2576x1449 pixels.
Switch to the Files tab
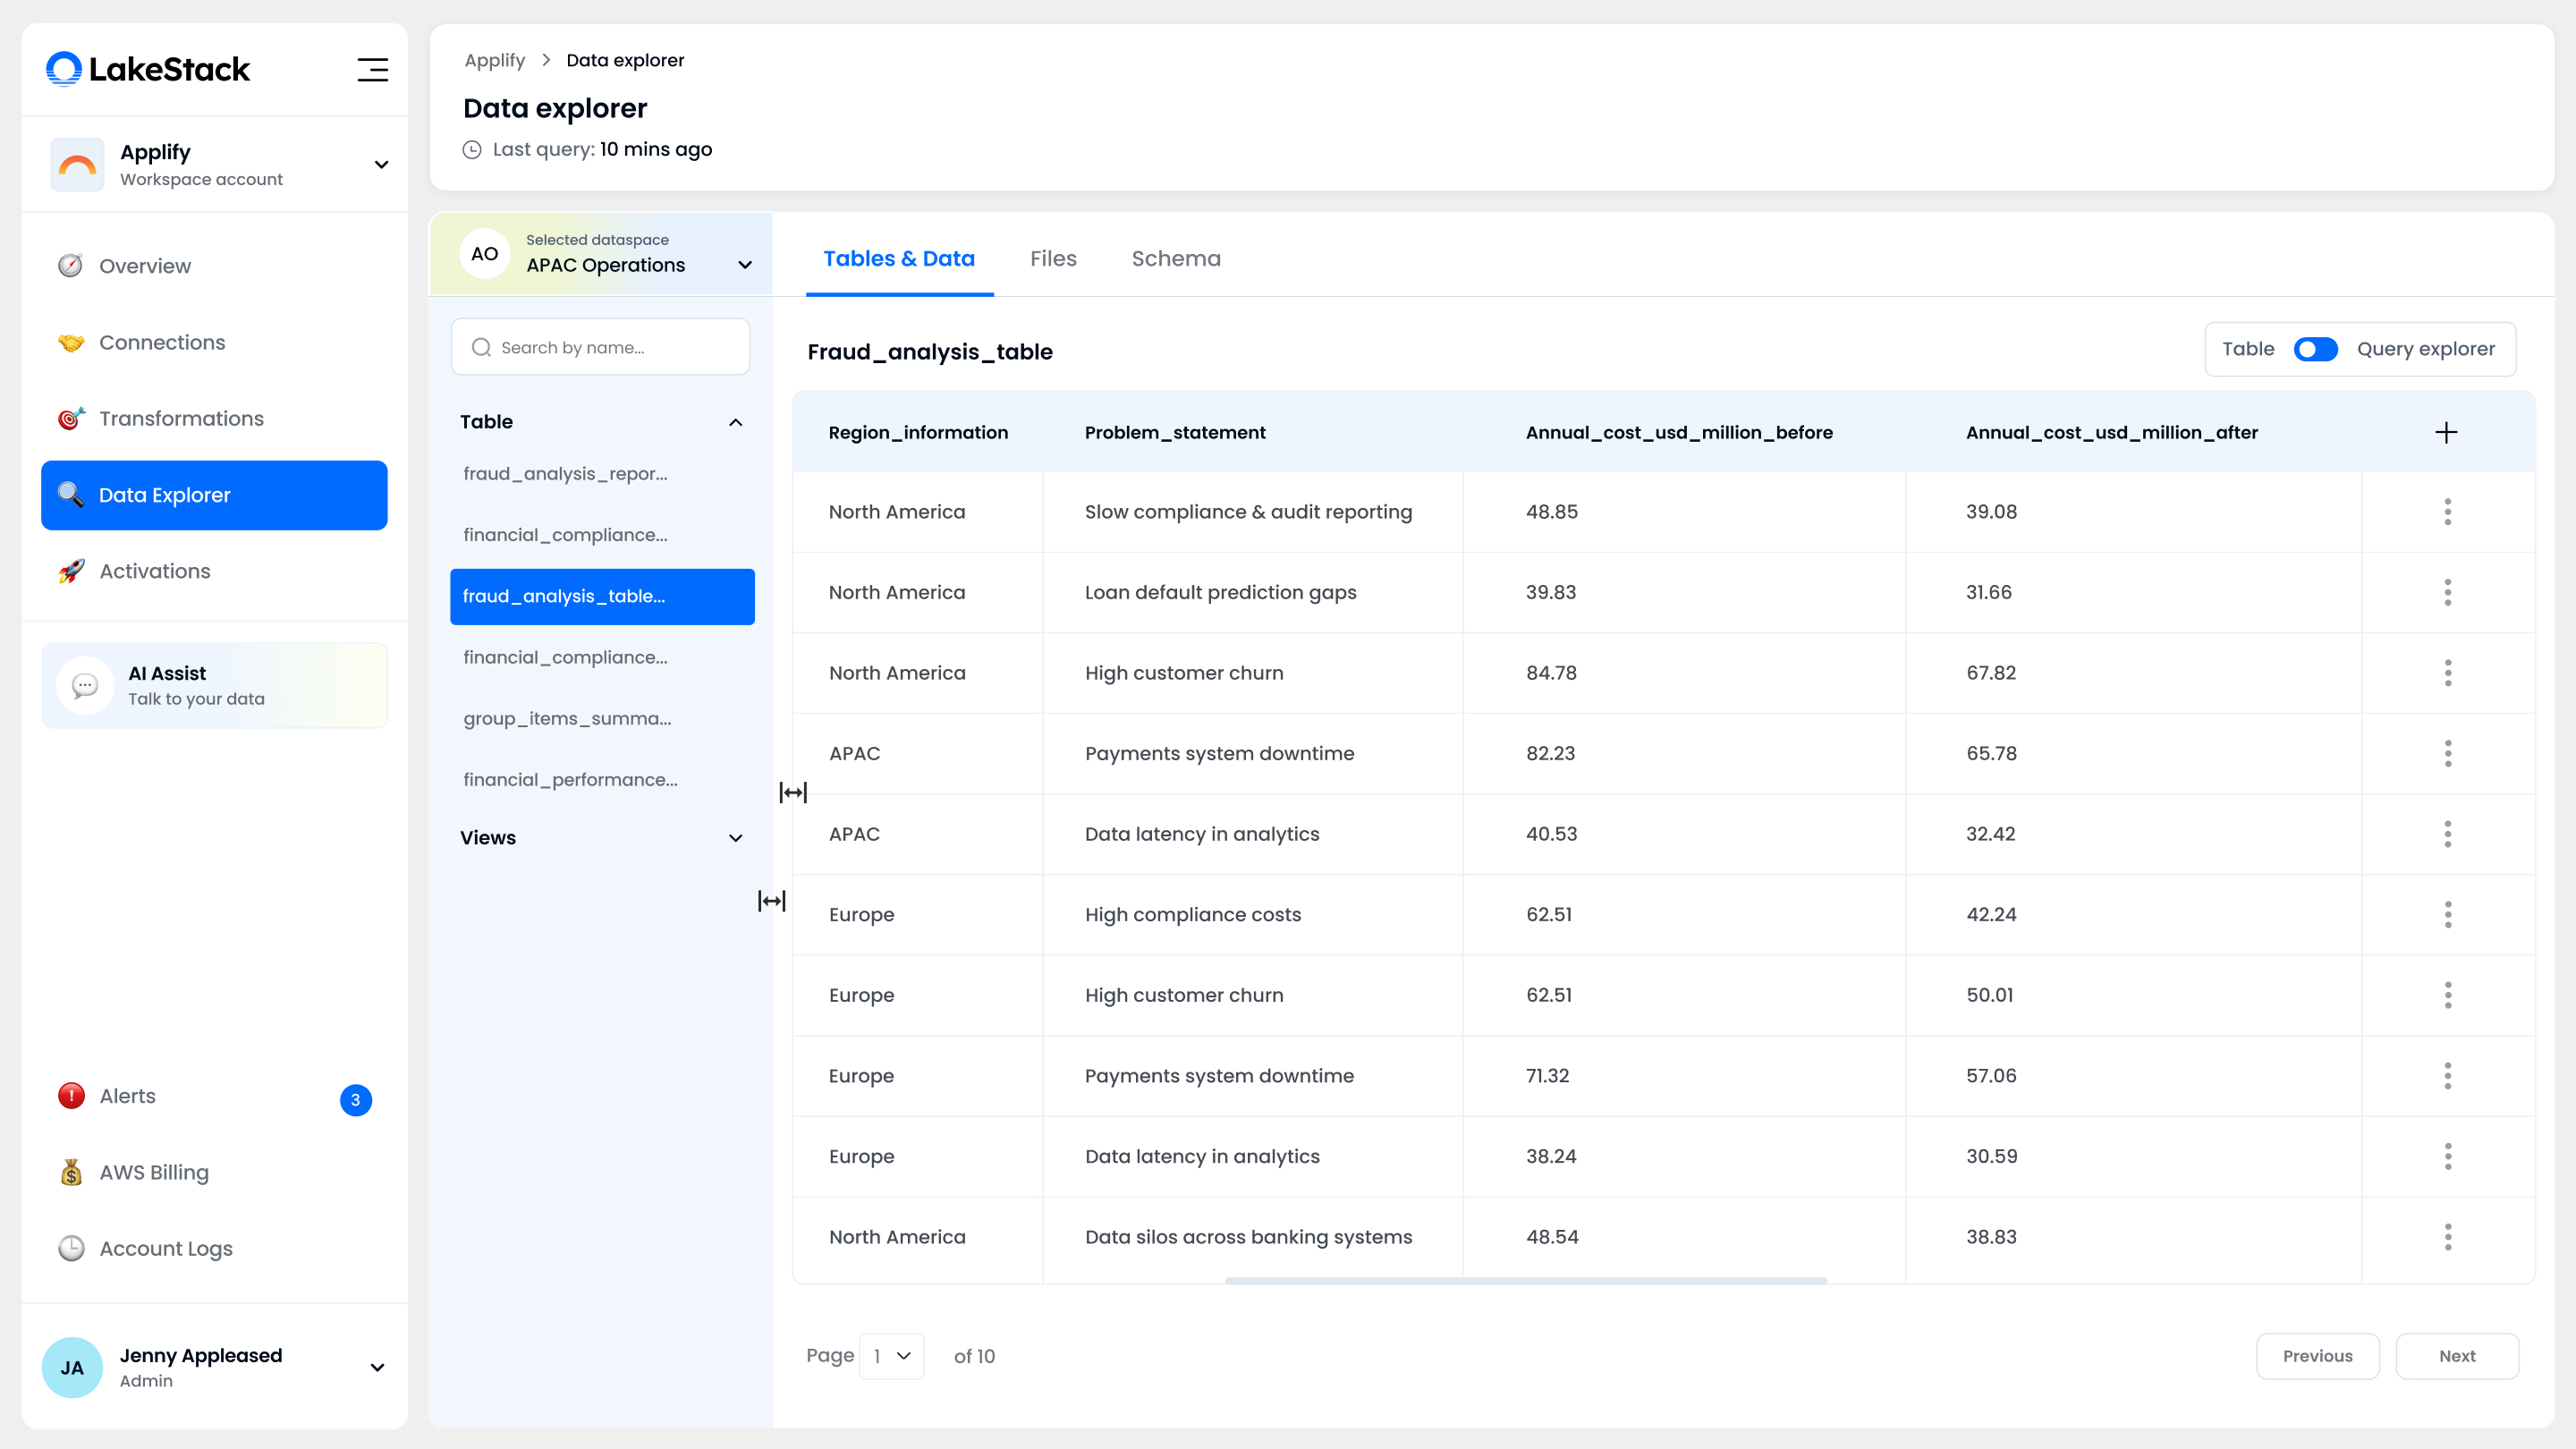click(1053, 259)
